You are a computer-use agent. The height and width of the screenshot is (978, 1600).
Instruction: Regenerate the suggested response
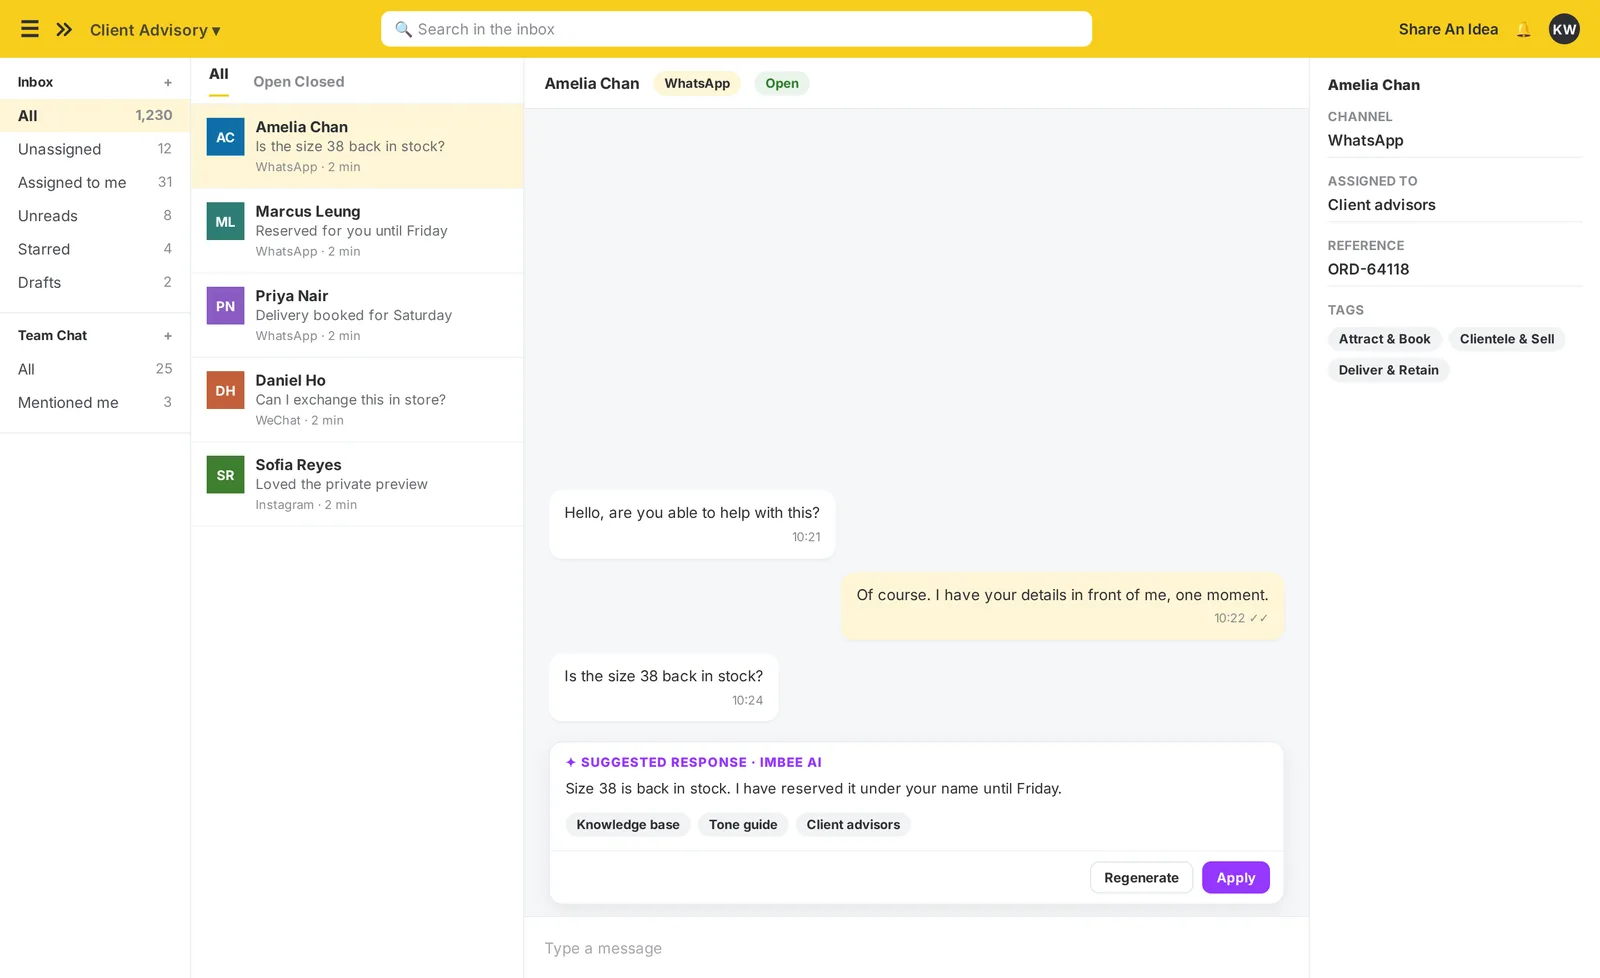[1141, 878]
